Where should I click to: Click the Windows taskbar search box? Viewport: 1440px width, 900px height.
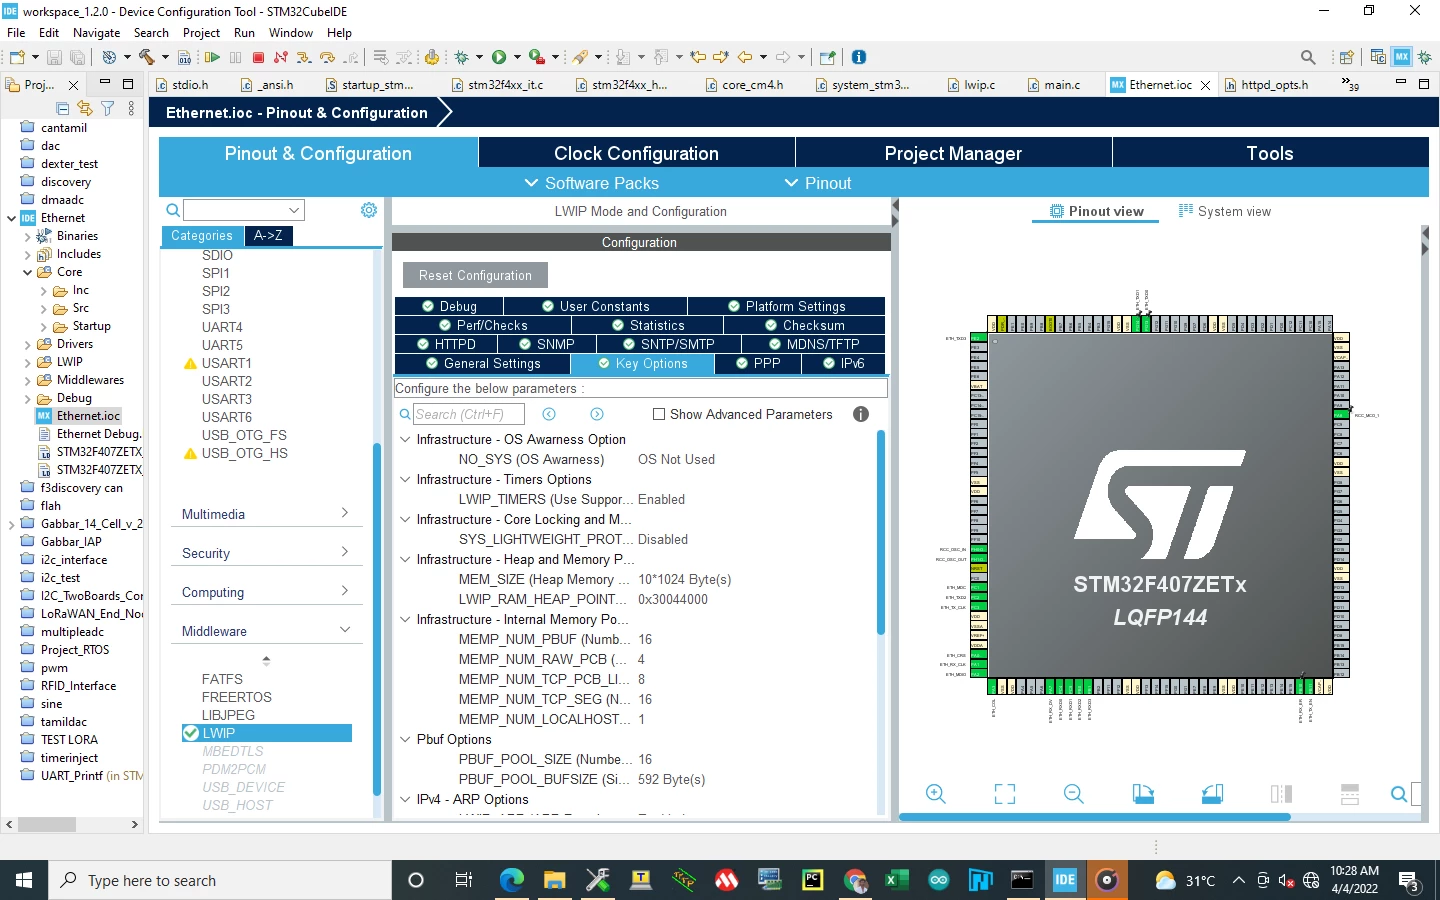[x=219, y=880]
